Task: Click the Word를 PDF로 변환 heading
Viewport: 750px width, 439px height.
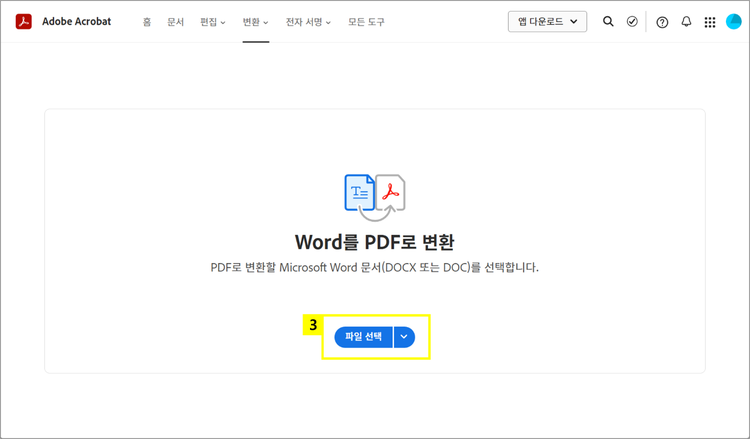Action: (375, 242)
